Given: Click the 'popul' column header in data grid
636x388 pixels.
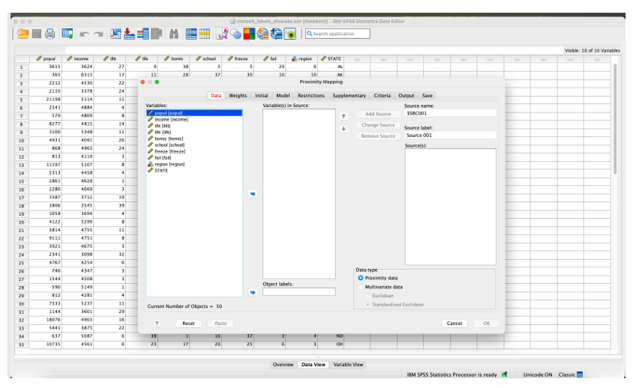Looking at the screenshot, I should 45,59.
